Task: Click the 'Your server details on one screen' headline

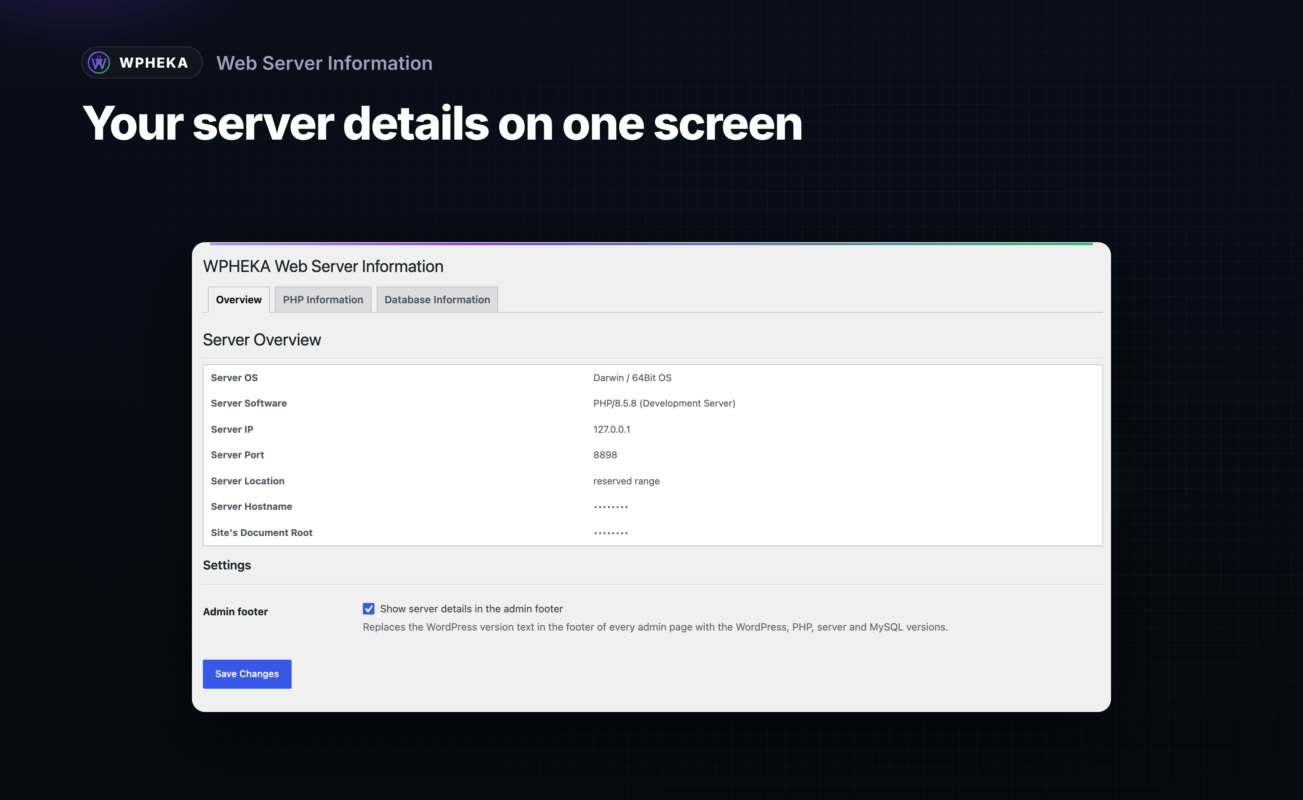Action: tap(442, 123)
